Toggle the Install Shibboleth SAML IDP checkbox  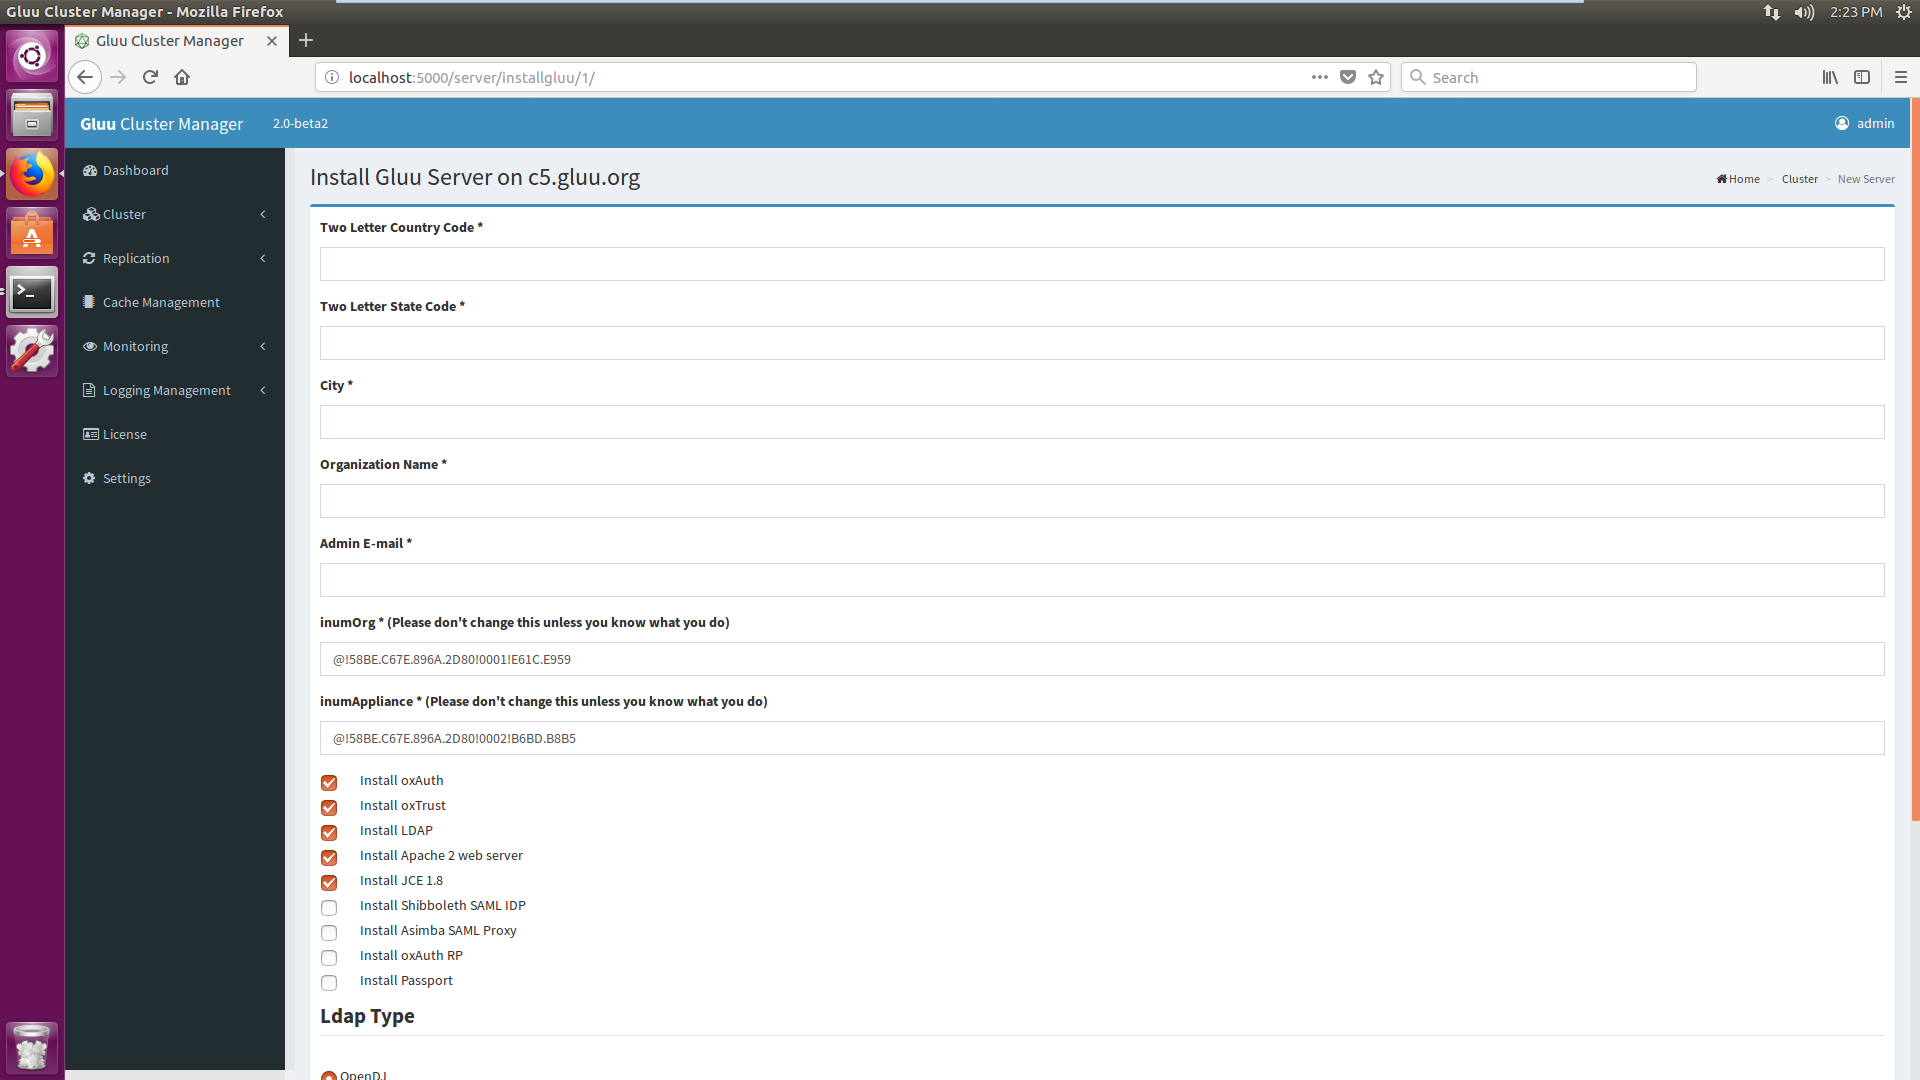[330, 907]
